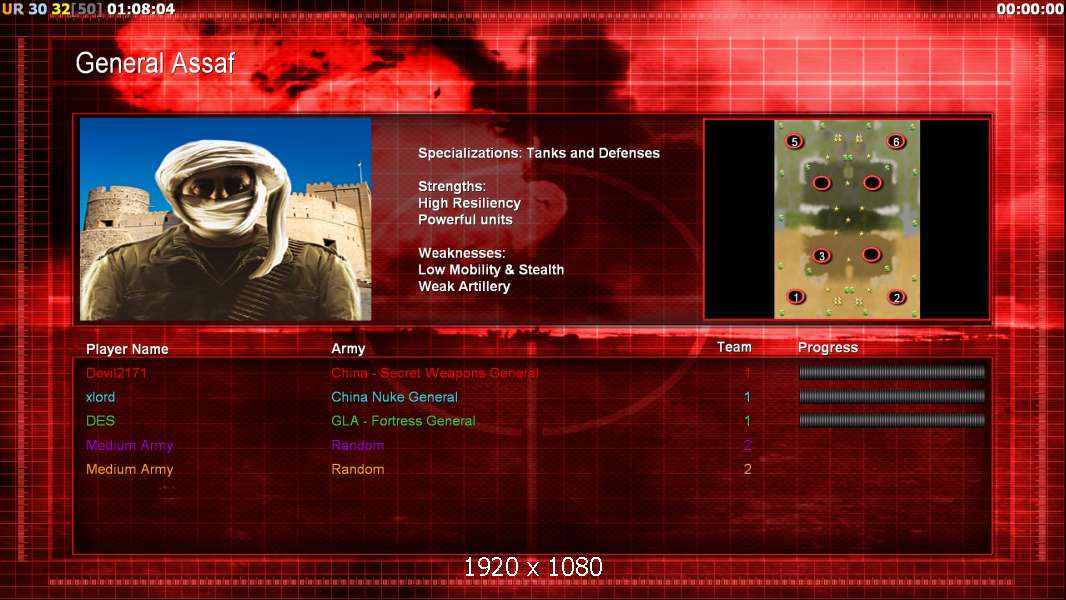Select the purple "Medium Army" player name
This screenshot has width=1066, height=600.
coord(129,445)
